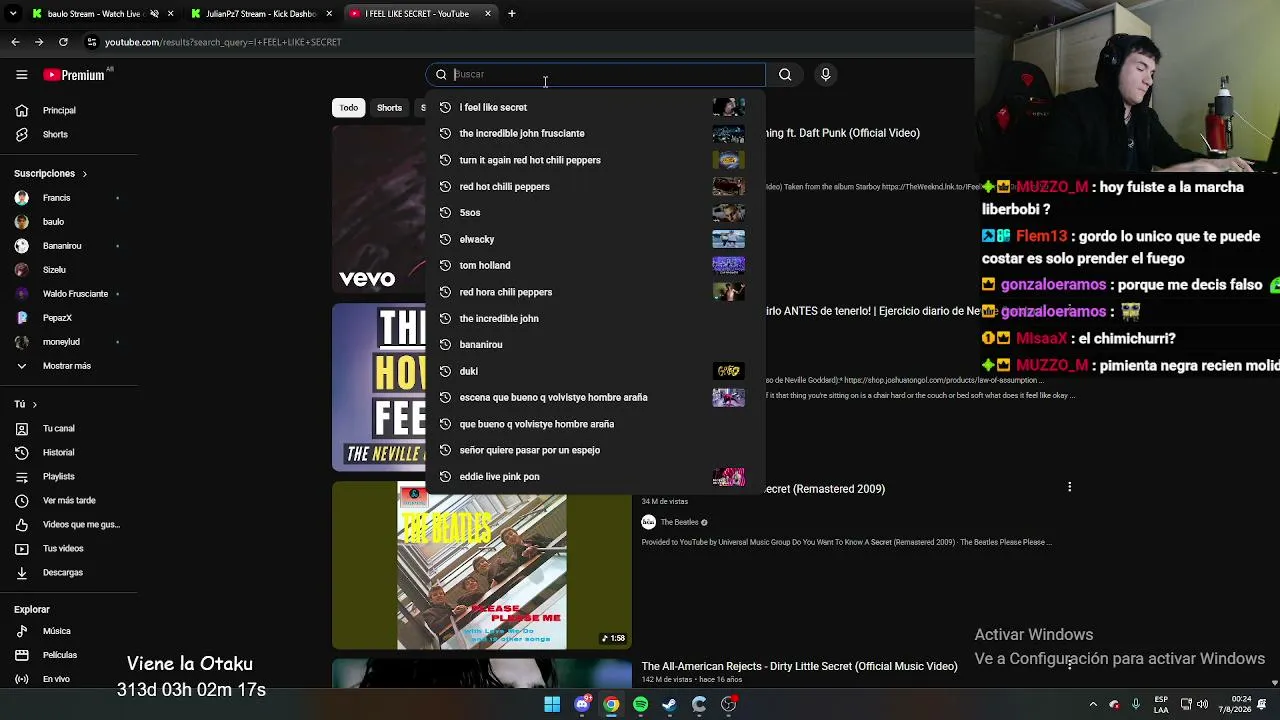
Task: Select the Shorts filter chip
Action: pyautogui.click(x=389, y=108)
